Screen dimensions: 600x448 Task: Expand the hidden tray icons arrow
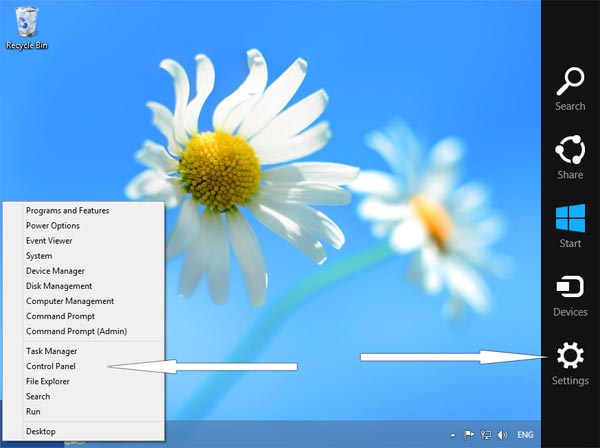(x=453, y=435)
